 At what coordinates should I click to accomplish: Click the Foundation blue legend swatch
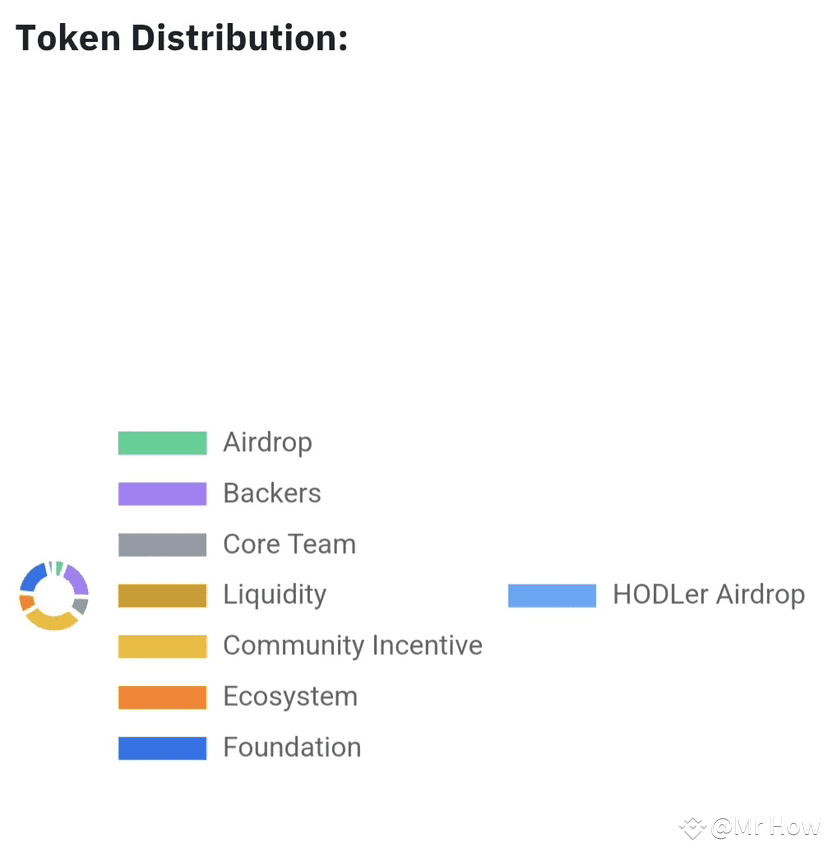point(162,748)
